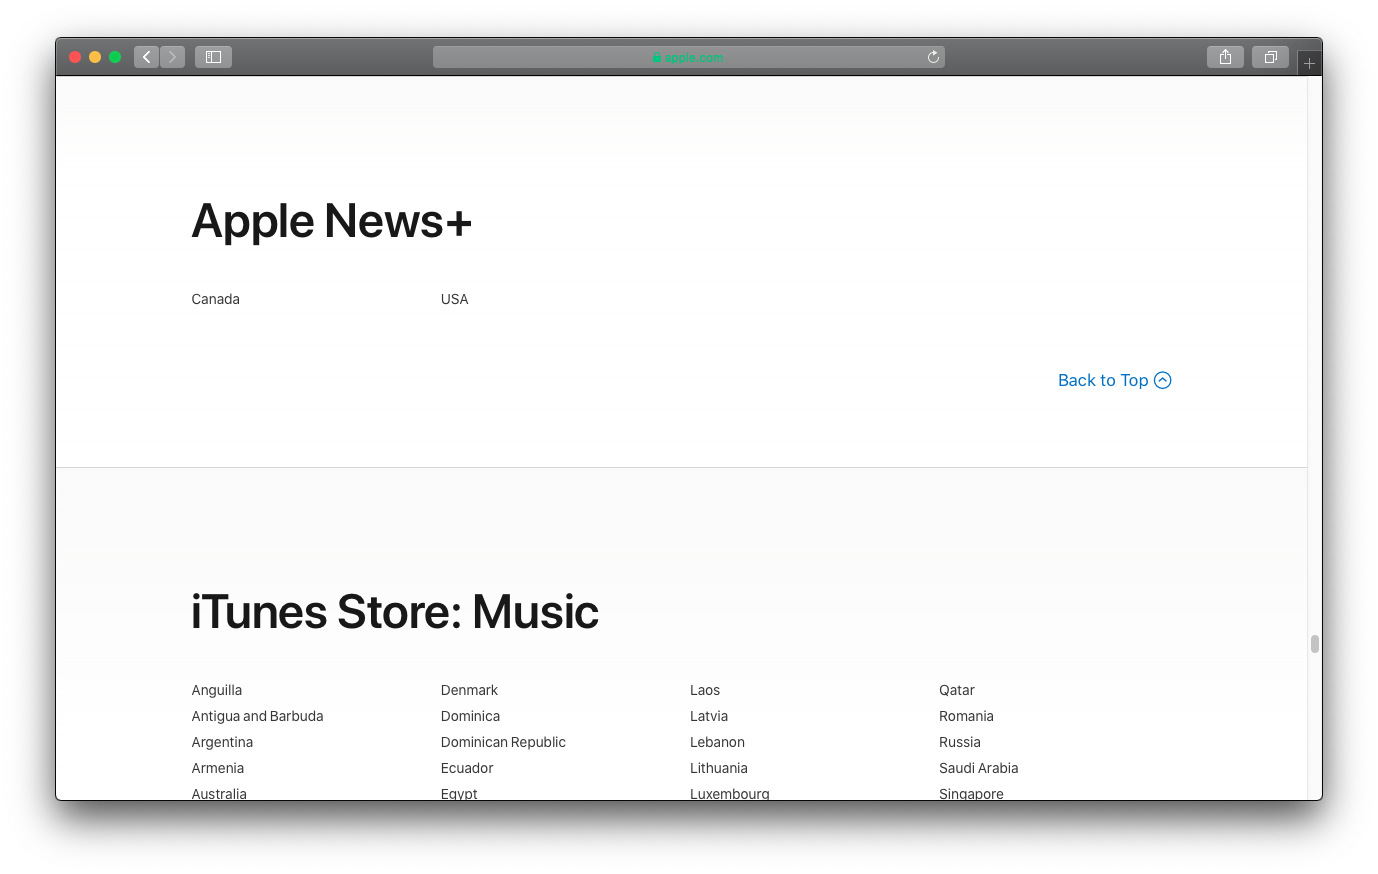Screen dimensions: 1378x874
Task: Focus the apple.com address bar
Action: pos(689,57)
